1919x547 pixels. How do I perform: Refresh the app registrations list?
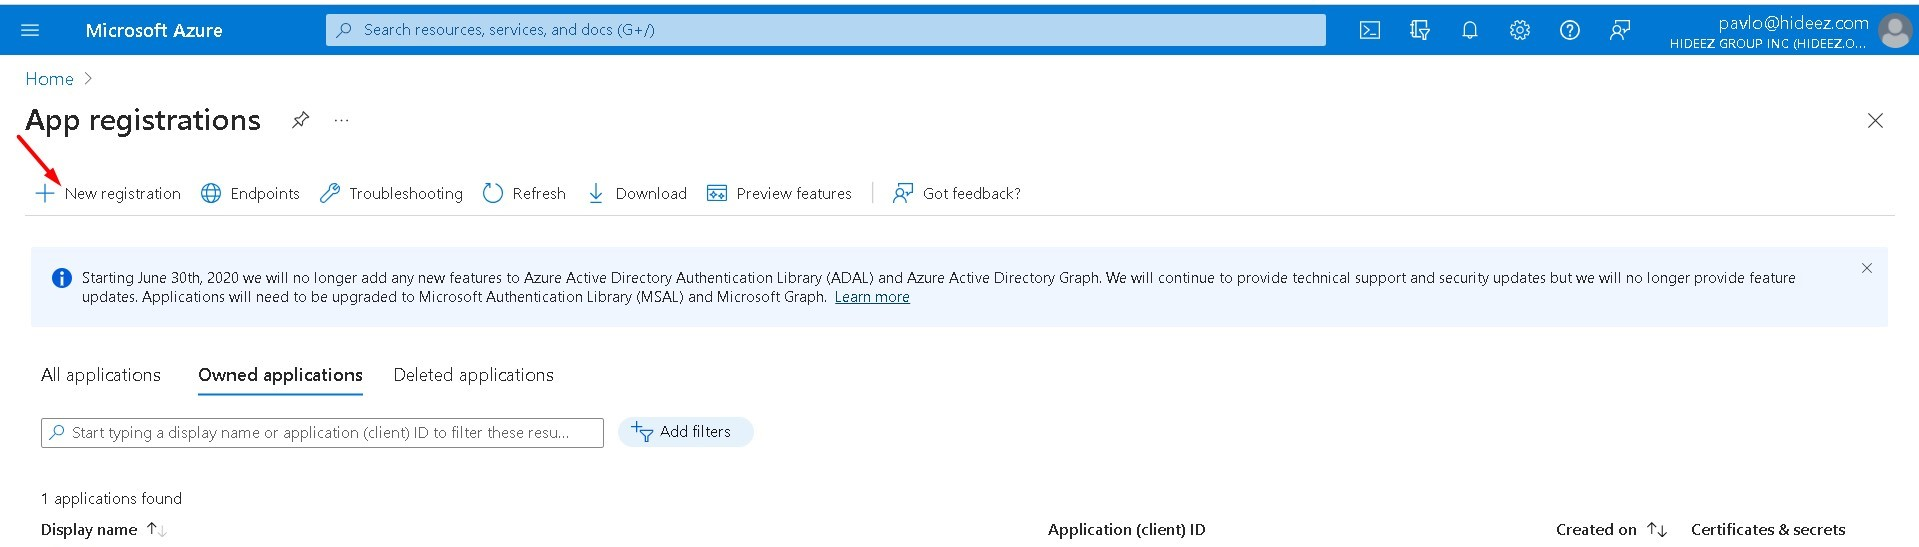pos(524,193)
